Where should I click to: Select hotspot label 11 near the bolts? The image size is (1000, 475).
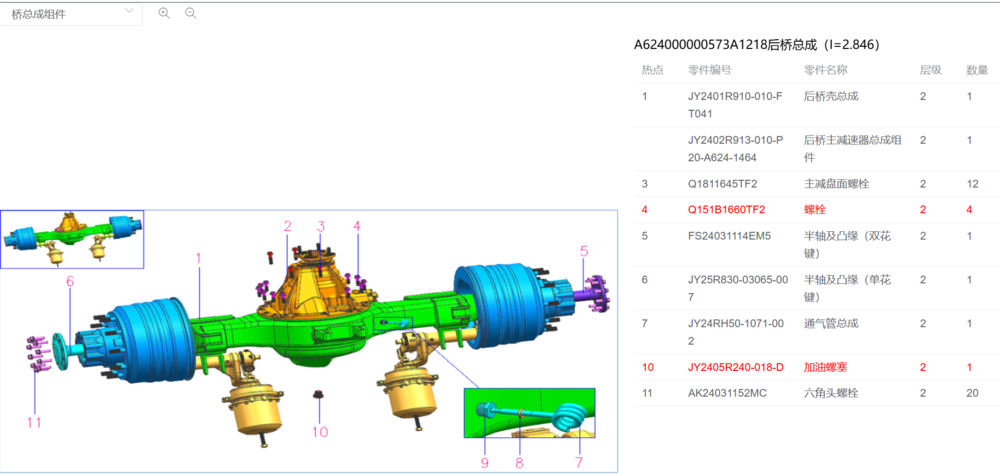pos(34,422)
